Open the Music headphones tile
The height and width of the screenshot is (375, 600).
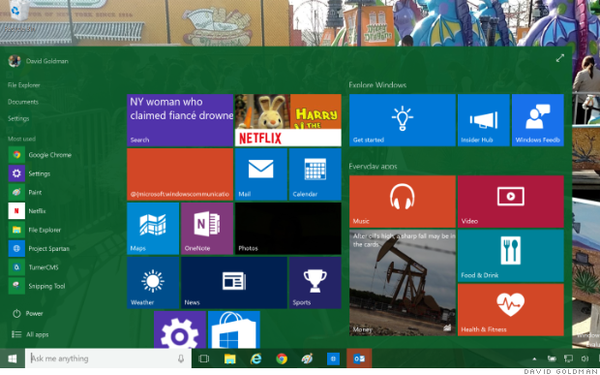402,201
